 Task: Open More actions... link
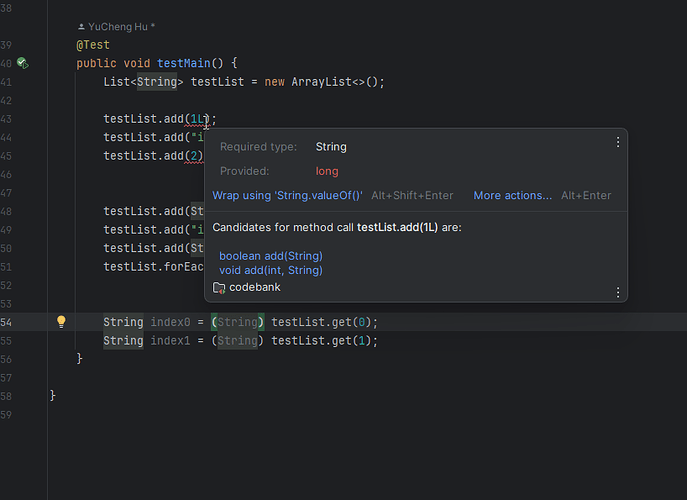513,195
